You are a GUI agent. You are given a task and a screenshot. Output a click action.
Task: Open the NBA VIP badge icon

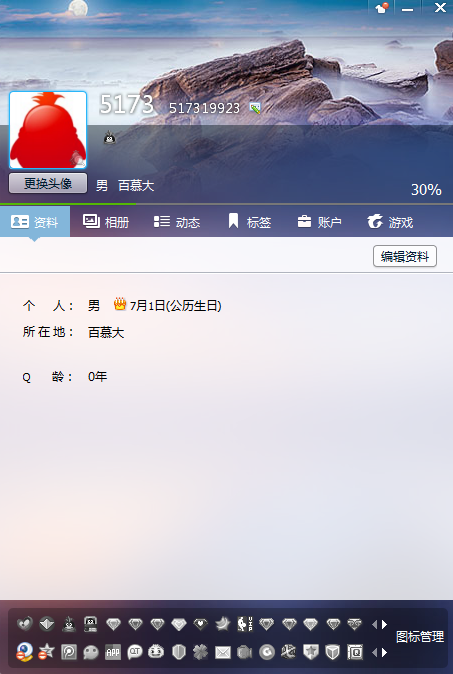pyautogui.click(x=245, y=624)
